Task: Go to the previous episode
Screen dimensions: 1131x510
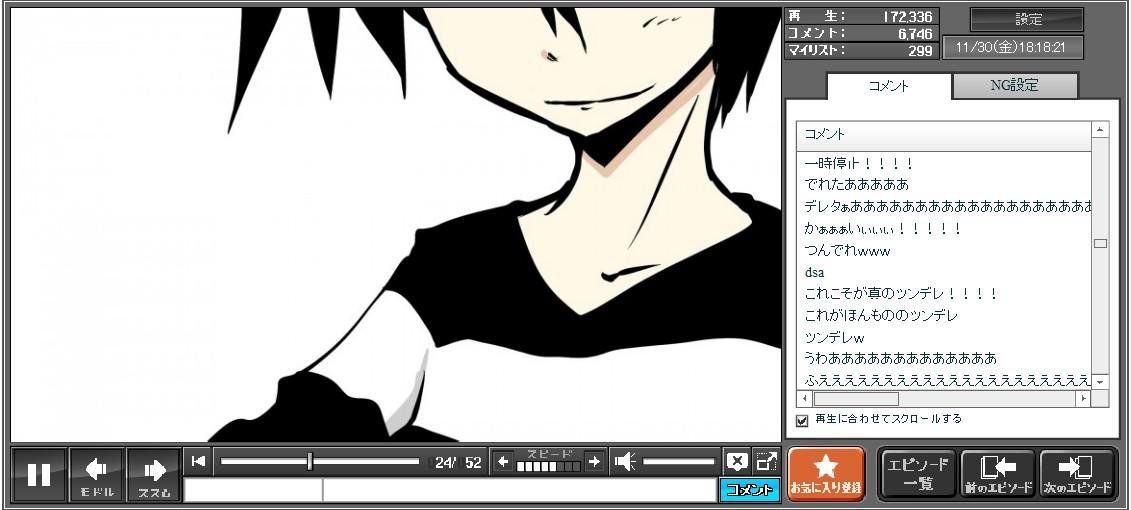Action: [997, 474]
